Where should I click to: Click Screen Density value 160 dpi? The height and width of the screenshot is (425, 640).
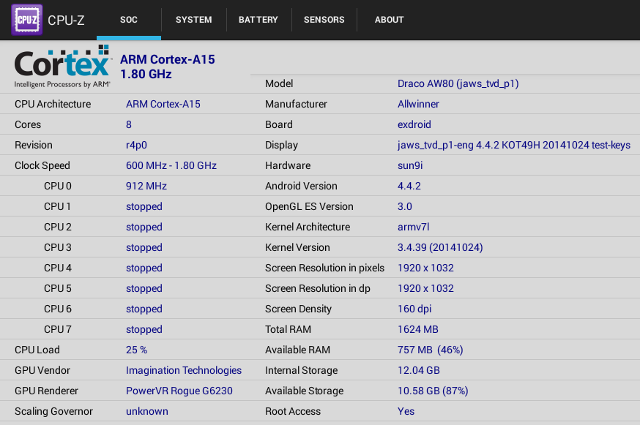pos(414,309)
